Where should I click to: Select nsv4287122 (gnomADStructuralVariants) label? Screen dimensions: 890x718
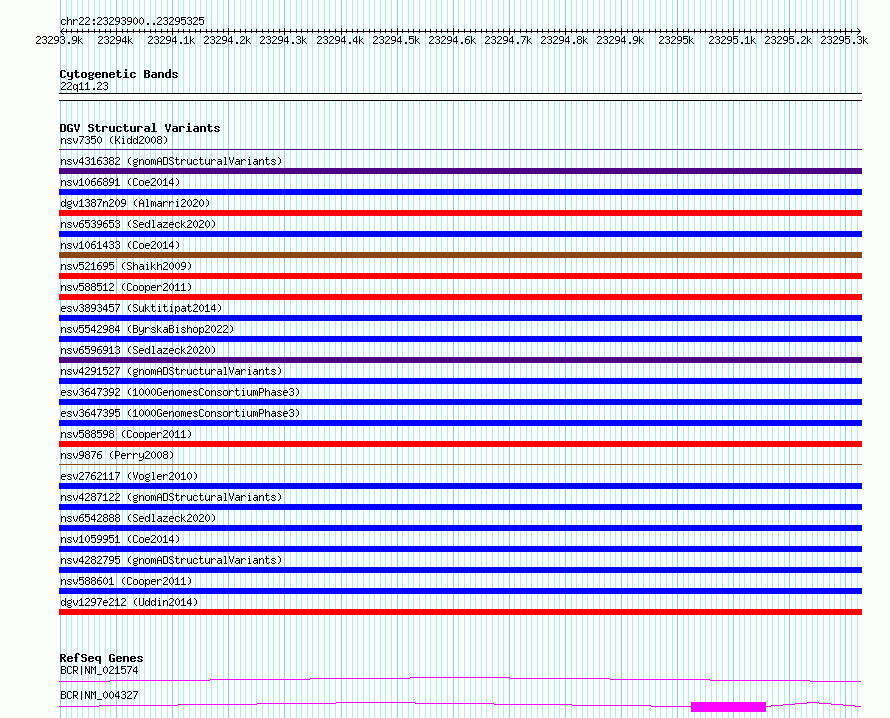(x=171, y=497)
